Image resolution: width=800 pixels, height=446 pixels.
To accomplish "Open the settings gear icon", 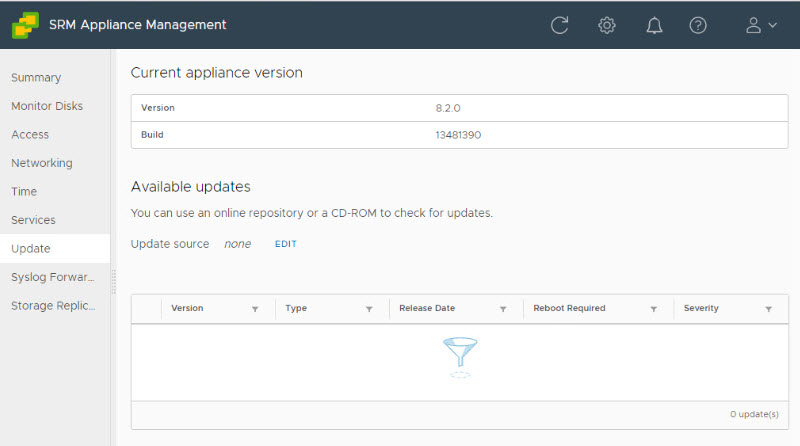I will [607, 25].
